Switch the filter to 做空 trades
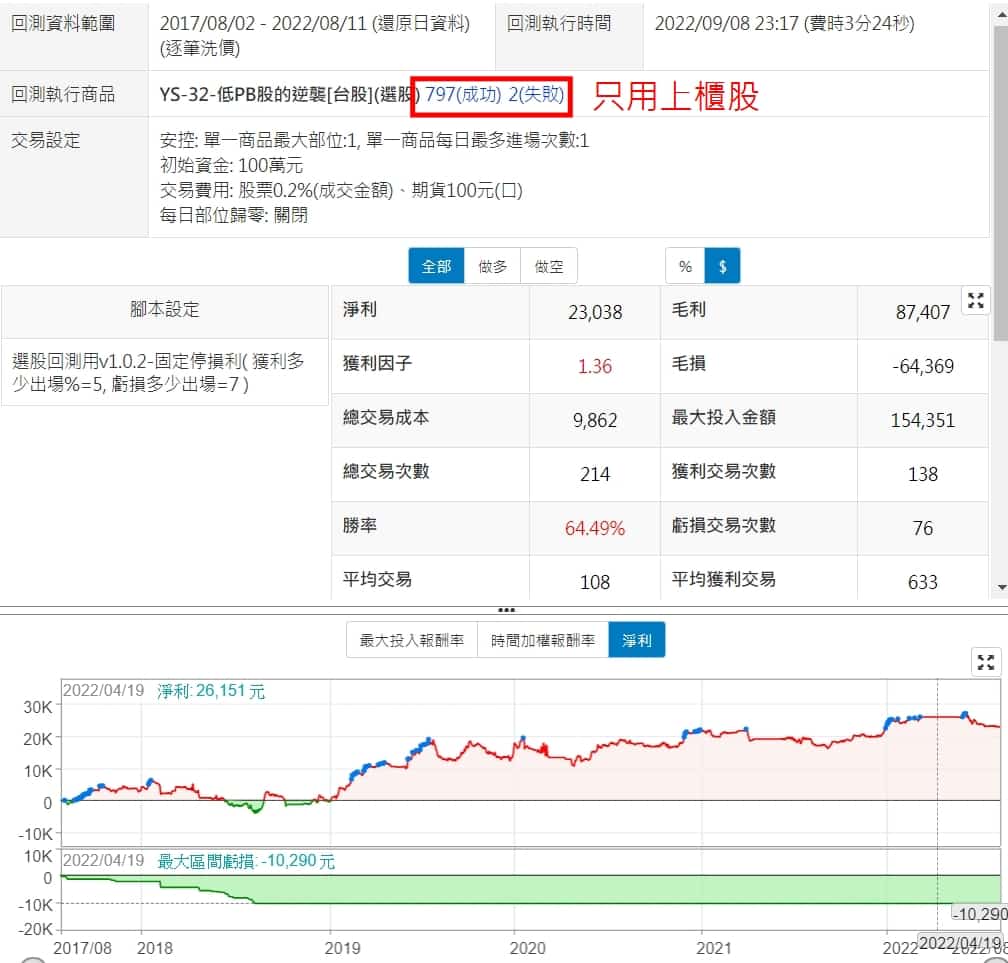 [x=549, y=266]
